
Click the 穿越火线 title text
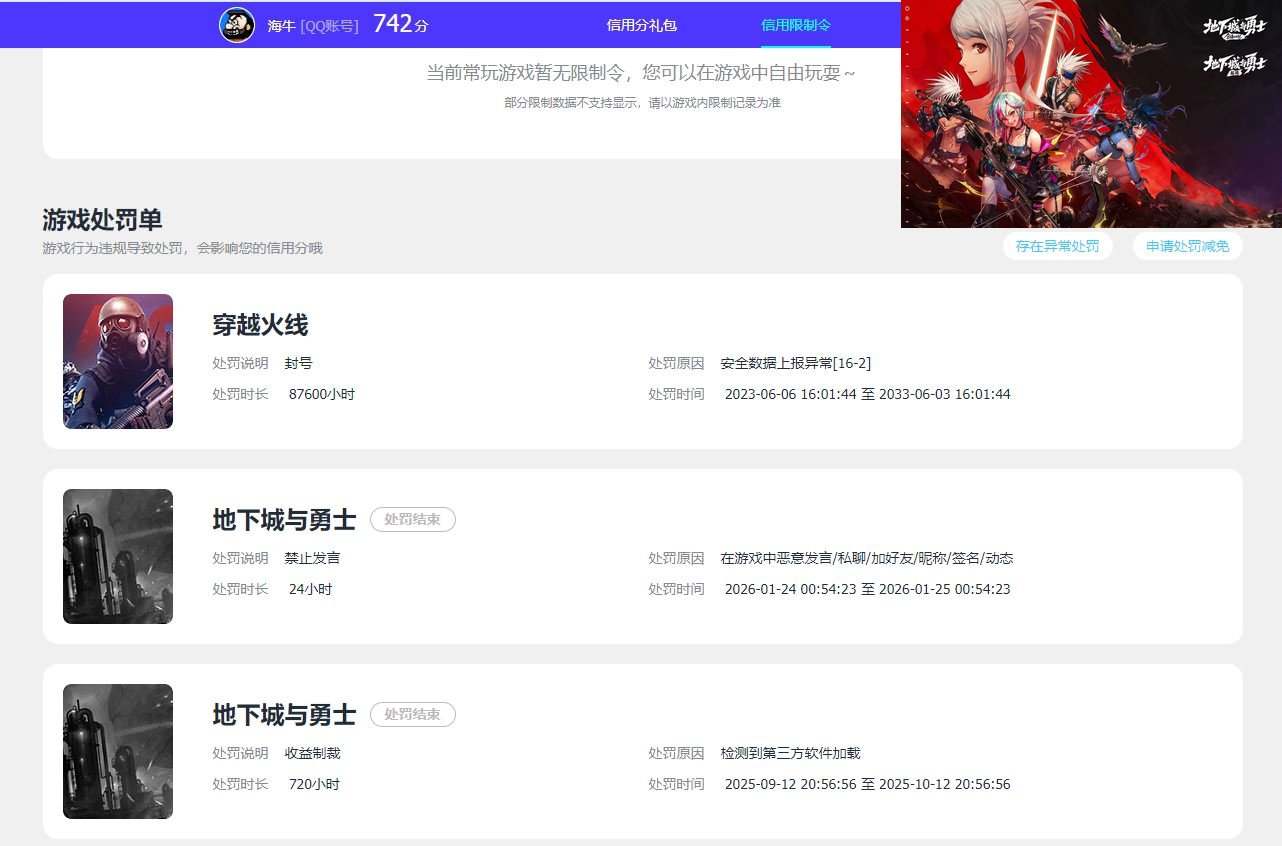coord(260,325)
